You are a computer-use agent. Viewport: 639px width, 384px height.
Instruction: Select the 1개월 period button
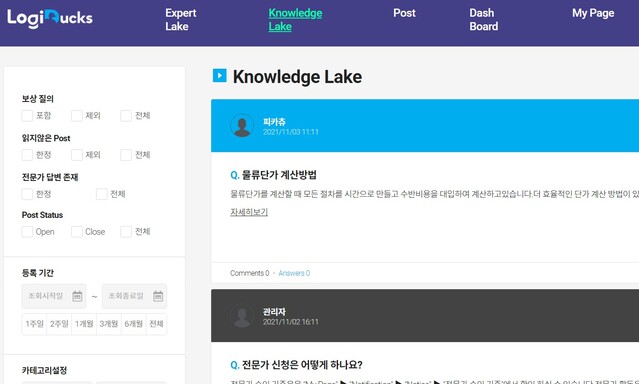84,324
